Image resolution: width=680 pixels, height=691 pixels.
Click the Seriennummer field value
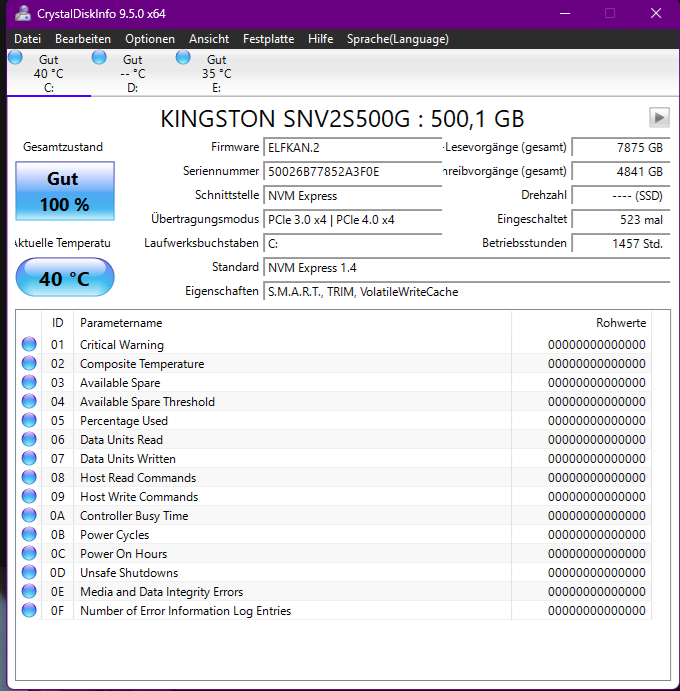tap(353, 171)
